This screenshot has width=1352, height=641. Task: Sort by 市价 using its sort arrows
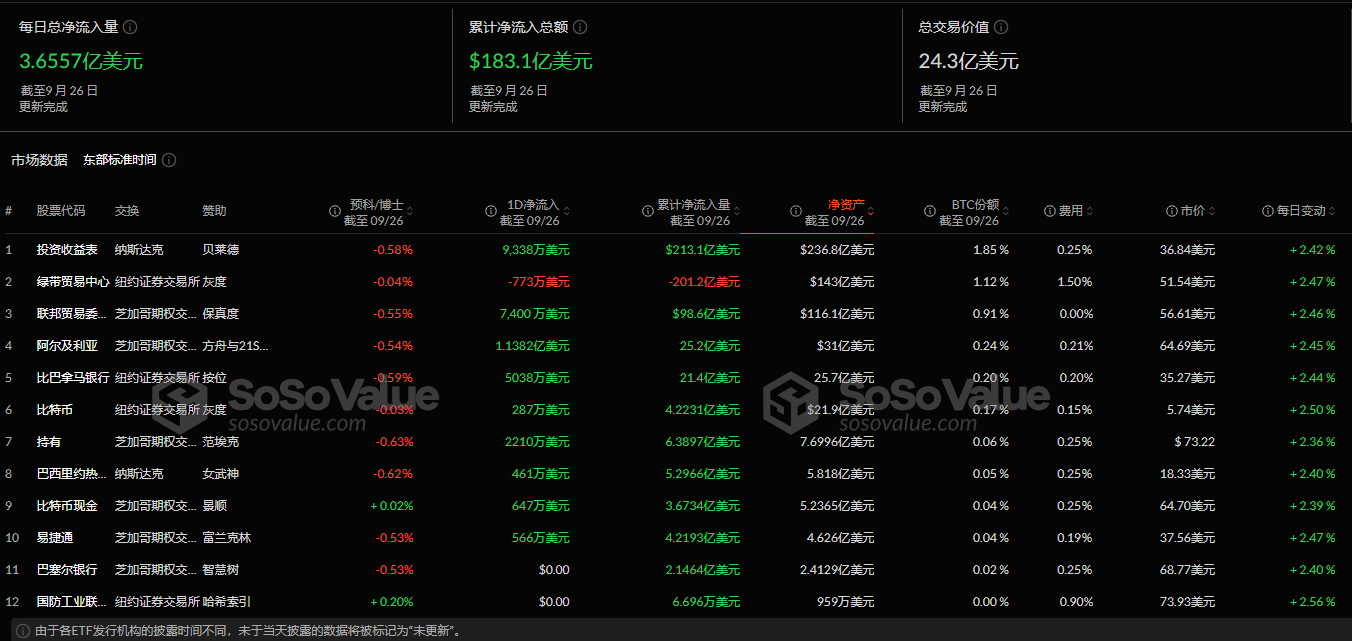[x=1212, y=211]
